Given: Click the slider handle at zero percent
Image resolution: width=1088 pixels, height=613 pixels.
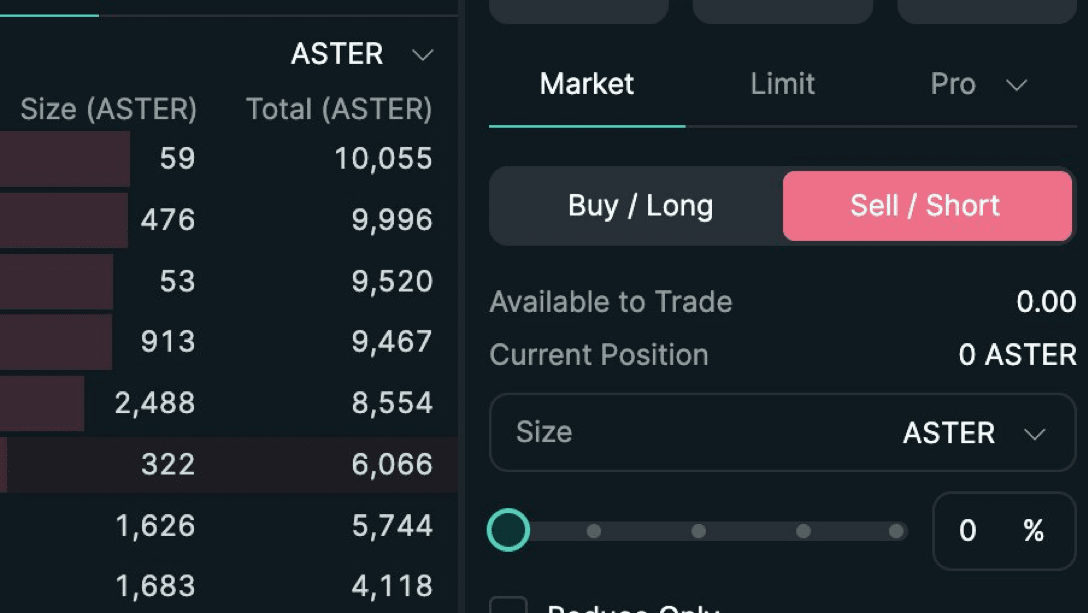Looking at the screenshot, I should (509, 530).
